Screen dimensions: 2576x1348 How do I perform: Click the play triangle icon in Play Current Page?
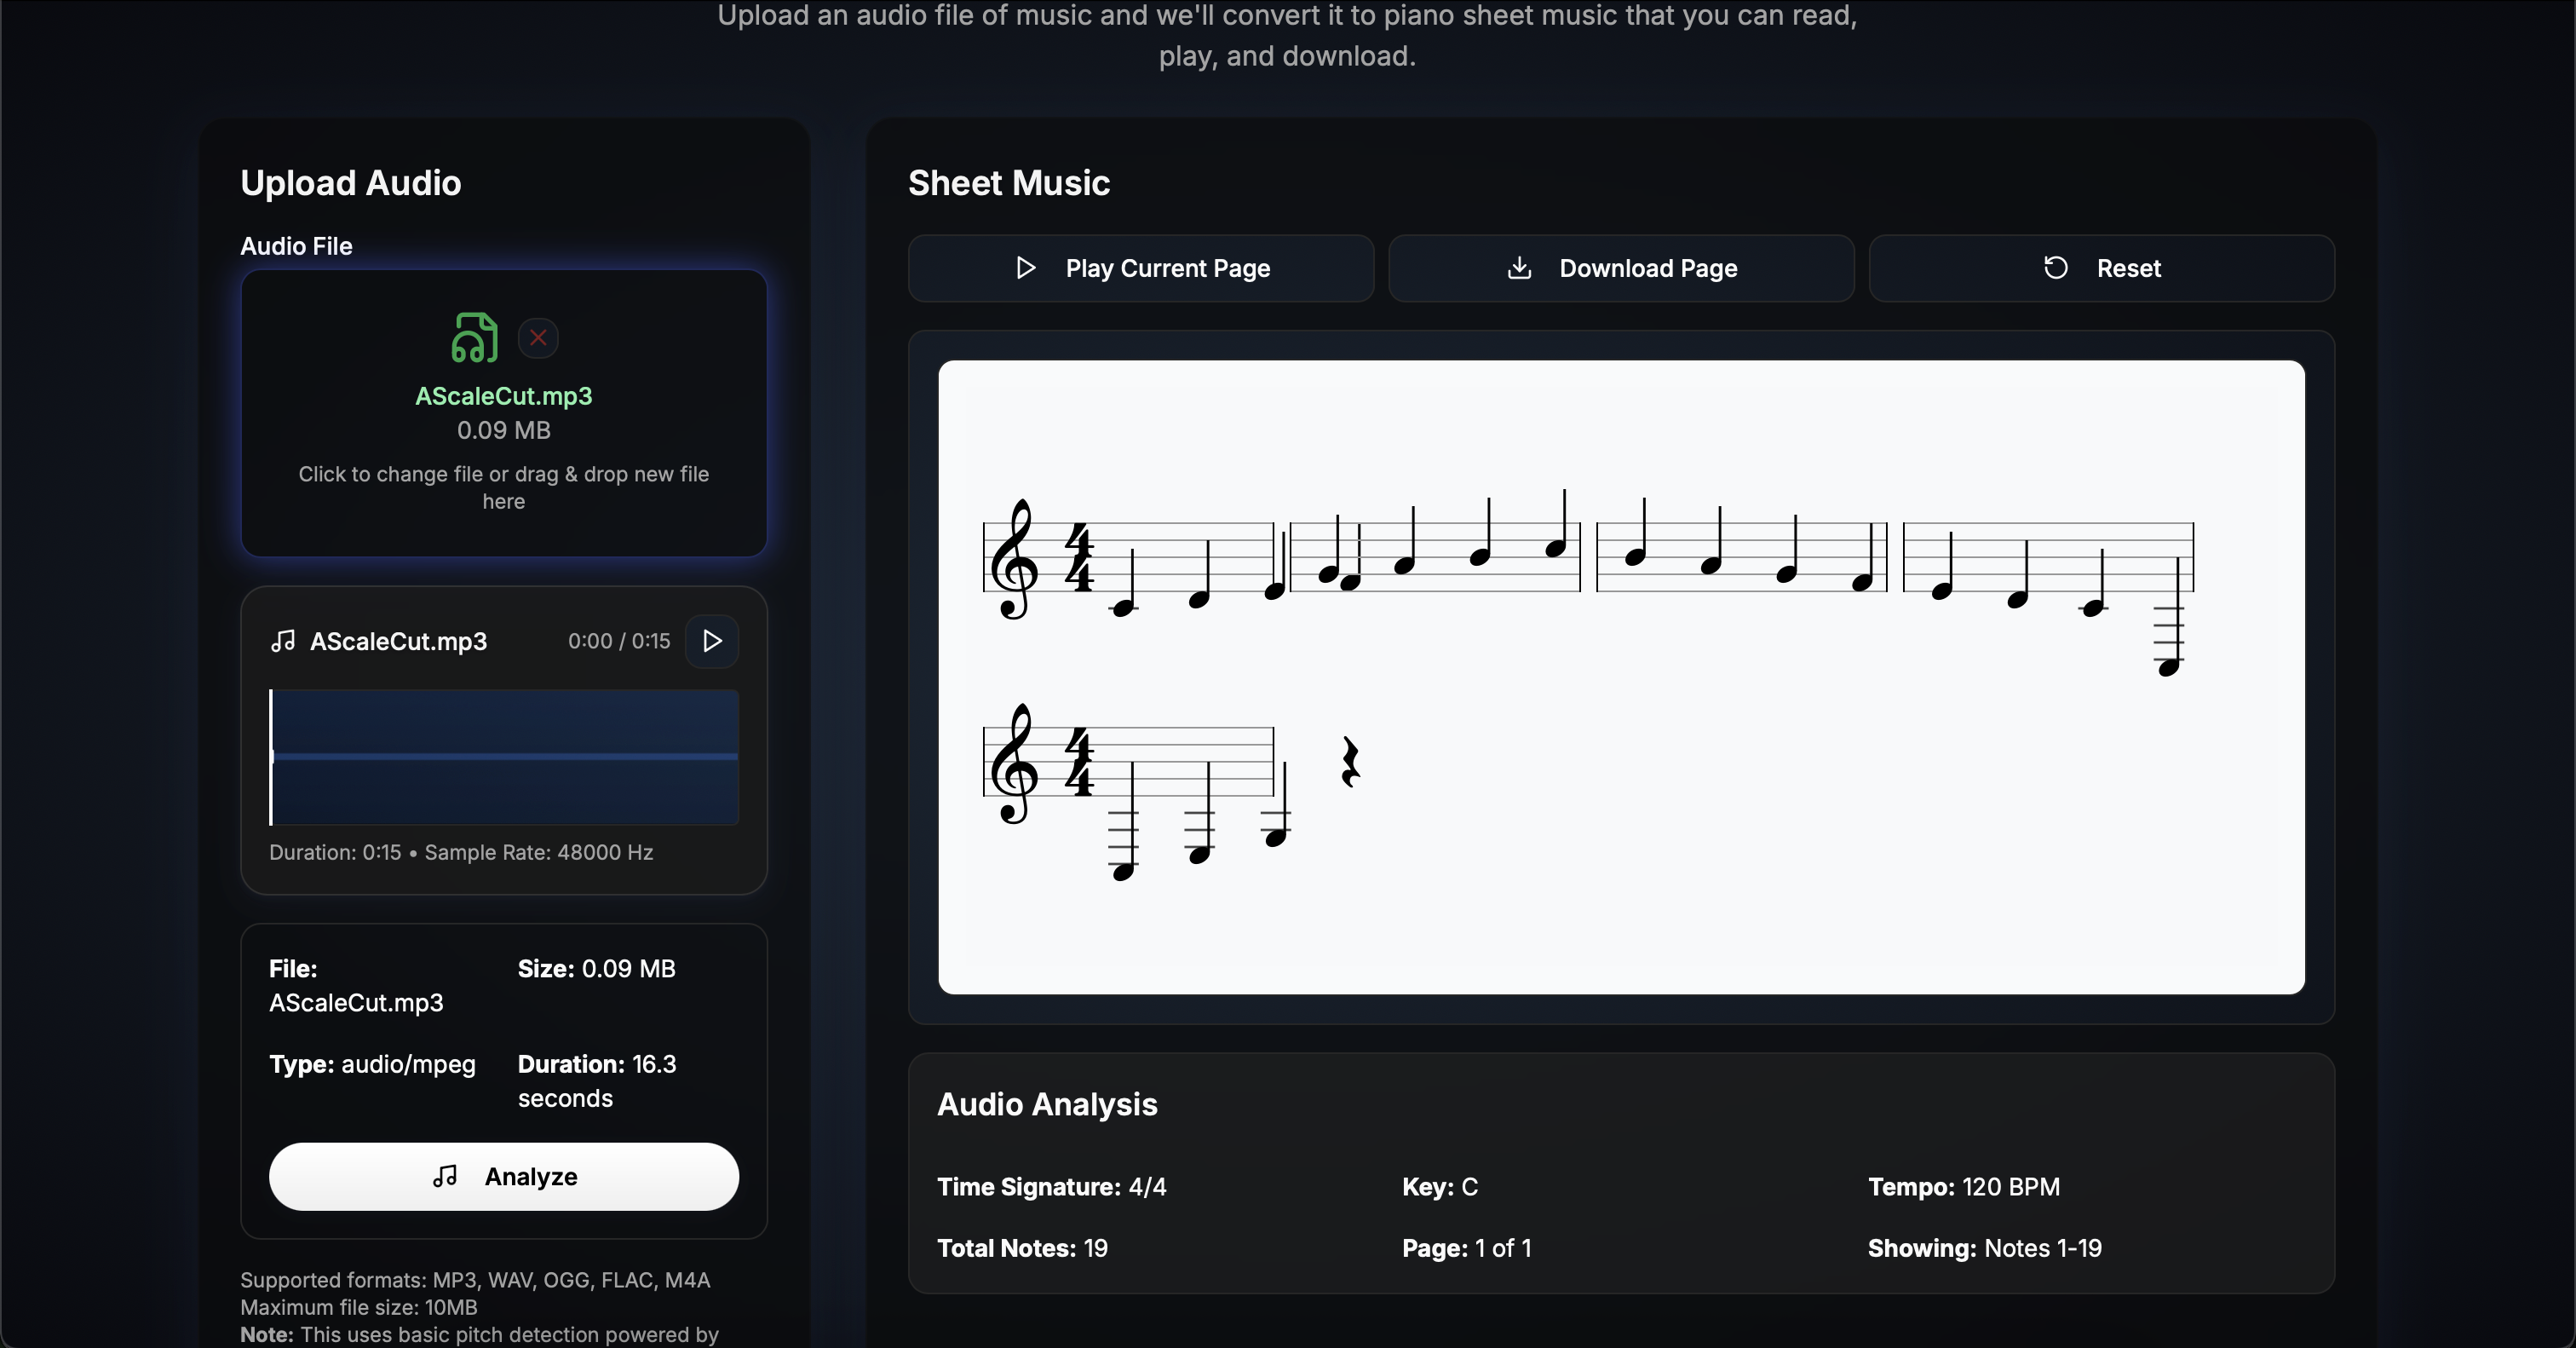click(1025, 268)
